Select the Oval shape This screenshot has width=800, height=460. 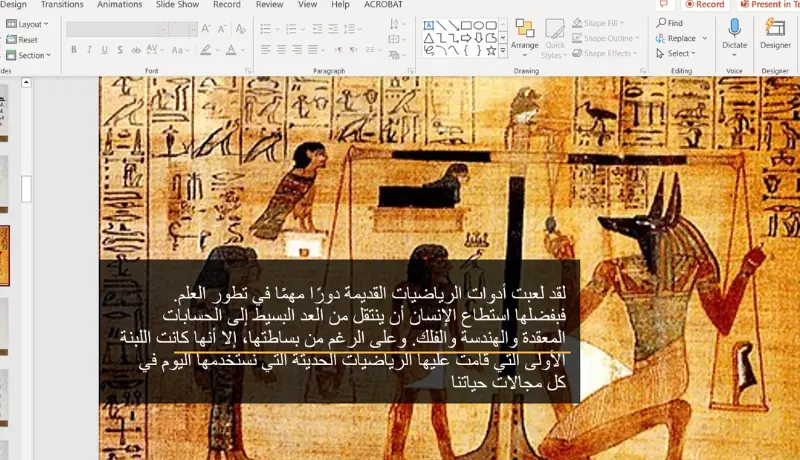[479, 25]
